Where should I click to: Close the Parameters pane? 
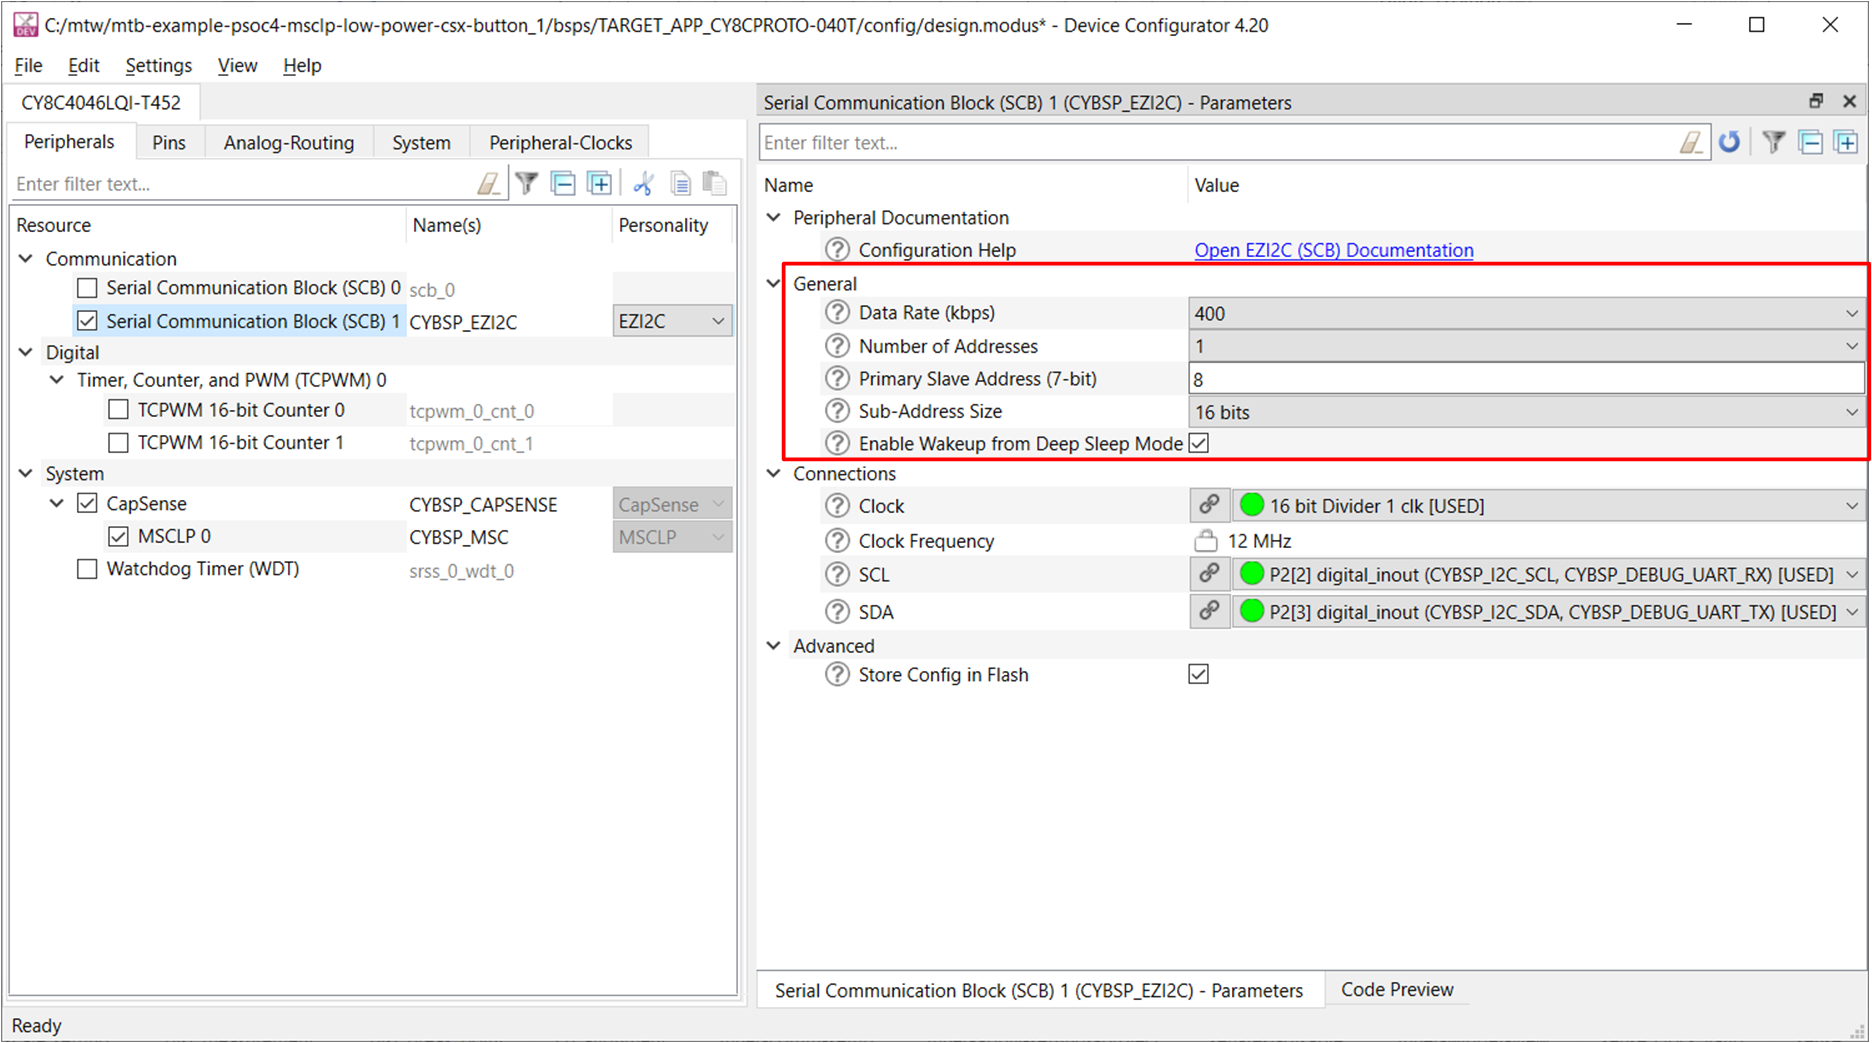(x=1850, y=101)
